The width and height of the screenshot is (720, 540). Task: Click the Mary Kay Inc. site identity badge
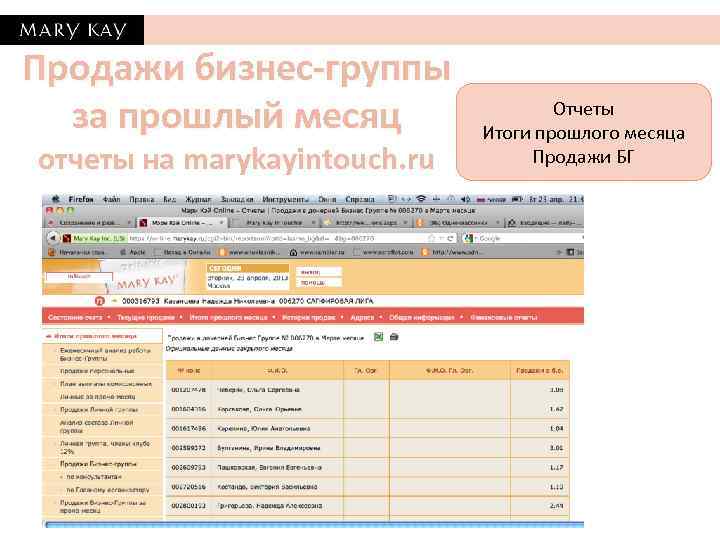click(94, 238)
